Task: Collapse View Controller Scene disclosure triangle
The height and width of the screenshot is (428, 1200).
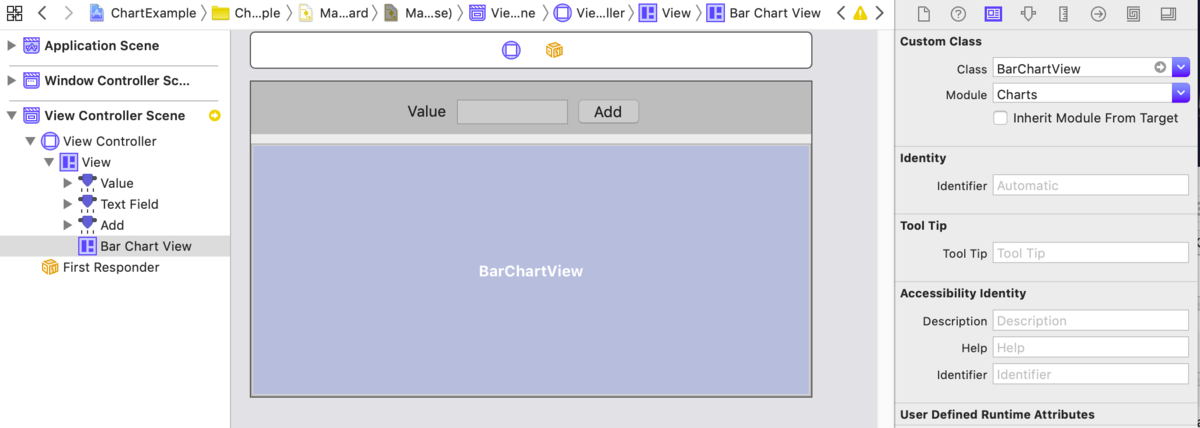Action: coord(12,116)
